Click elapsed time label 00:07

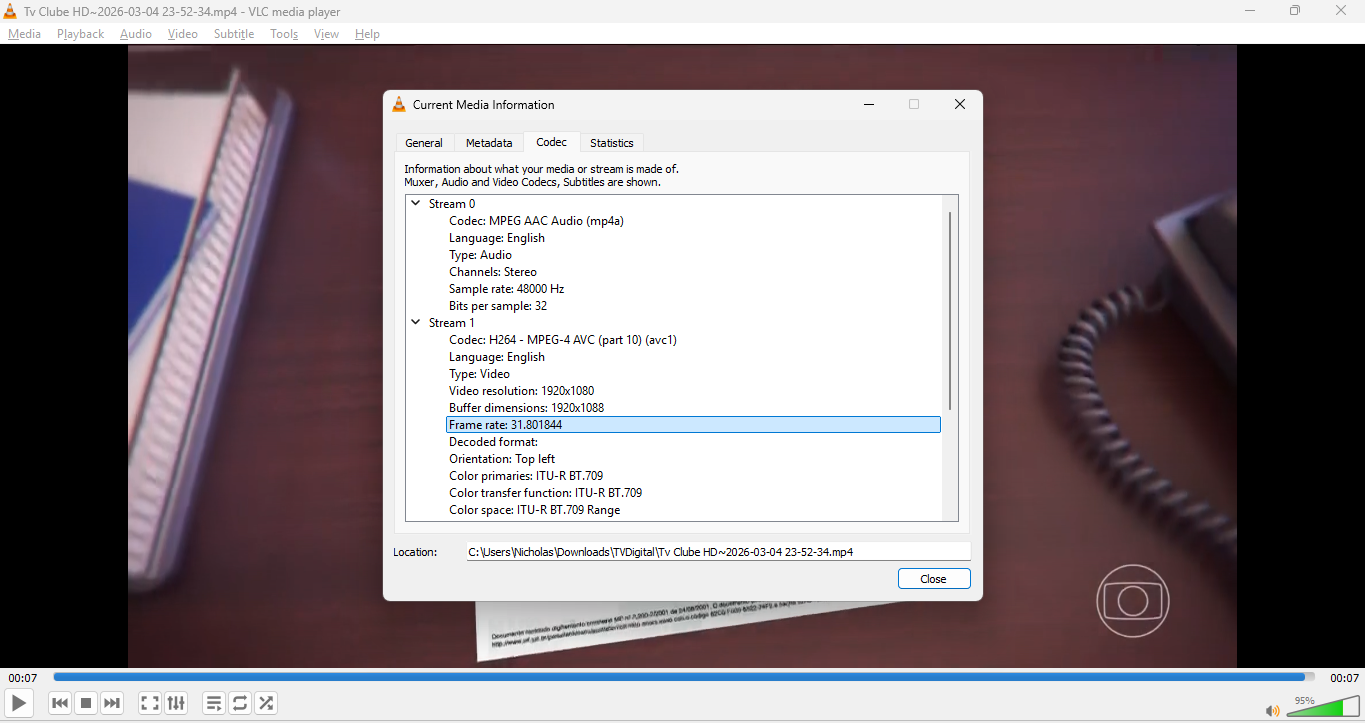point(23,678)
